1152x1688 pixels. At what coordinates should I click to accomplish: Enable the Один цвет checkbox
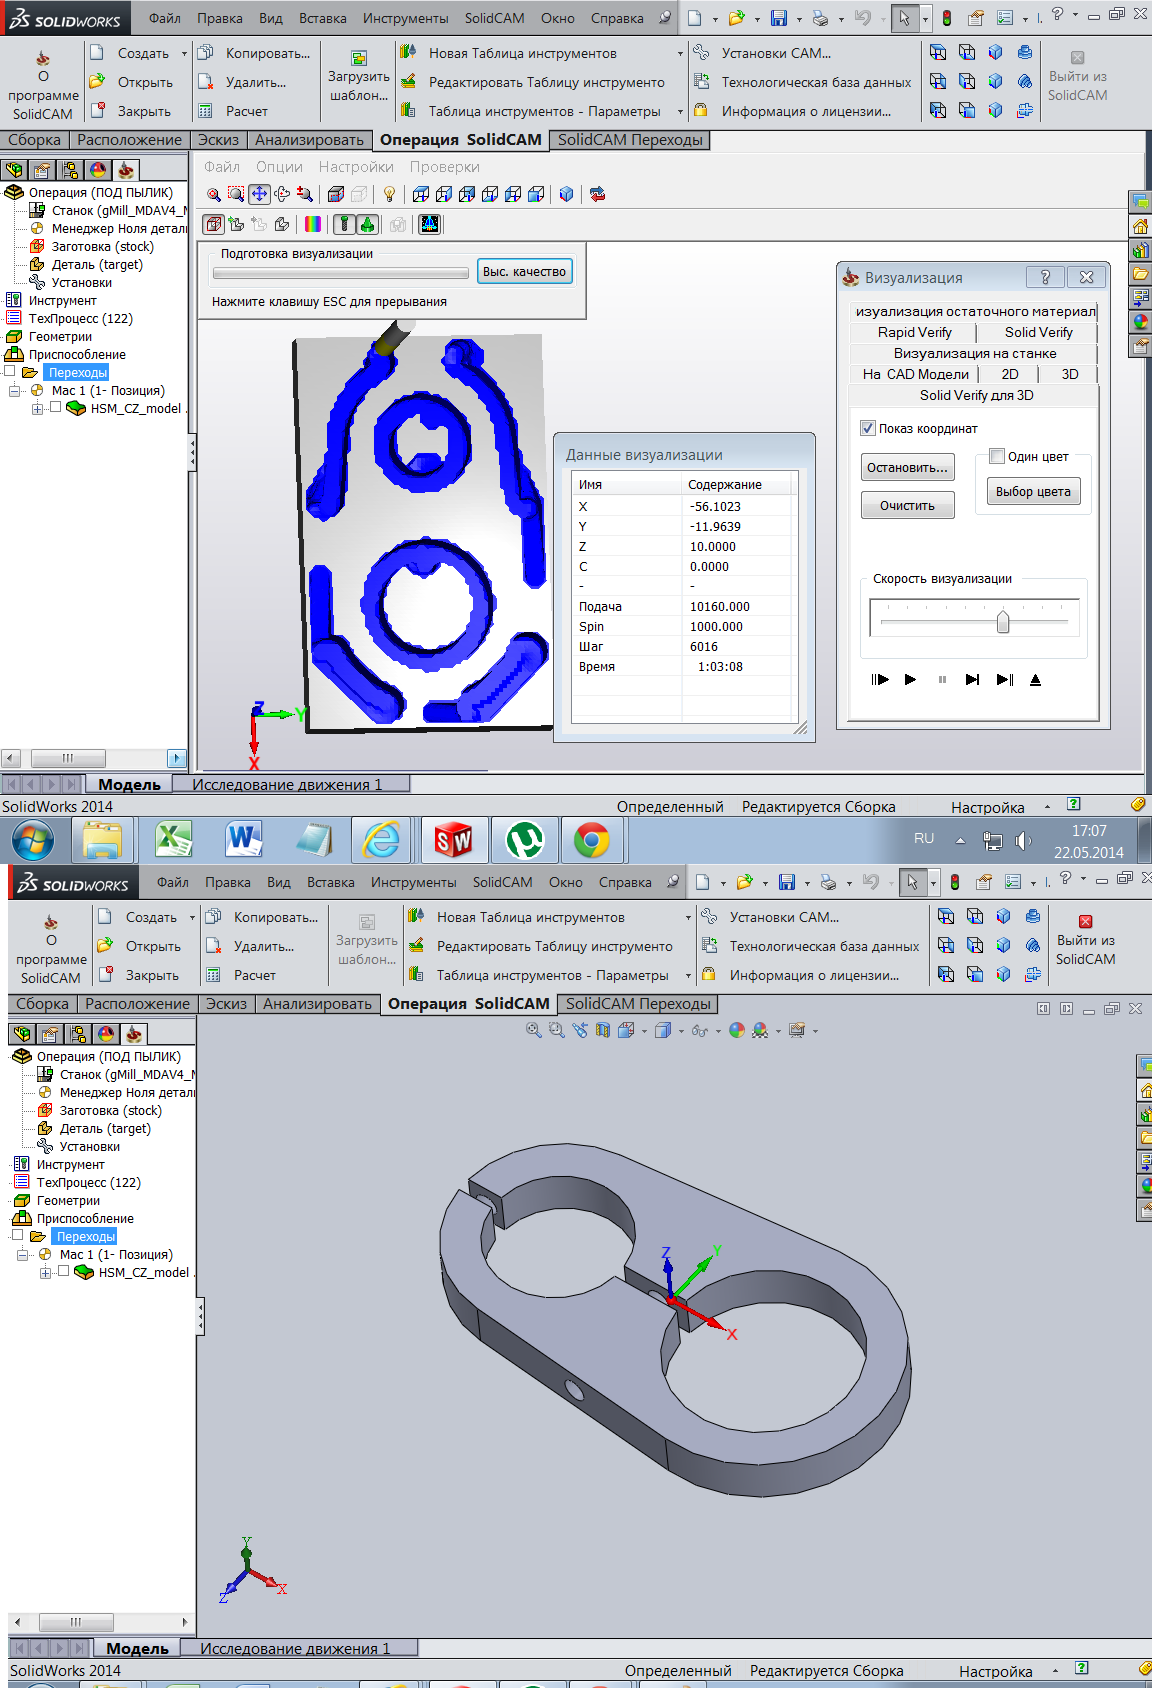coord(997,456)
